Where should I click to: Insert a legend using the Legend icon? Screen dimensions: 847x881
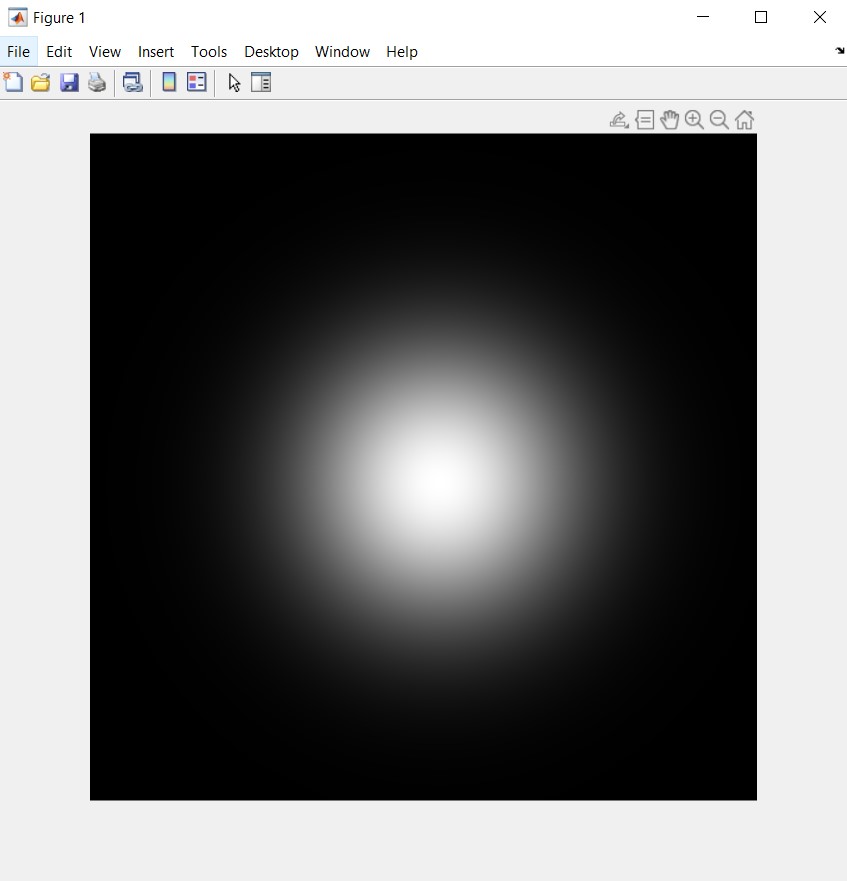(196, 82)
